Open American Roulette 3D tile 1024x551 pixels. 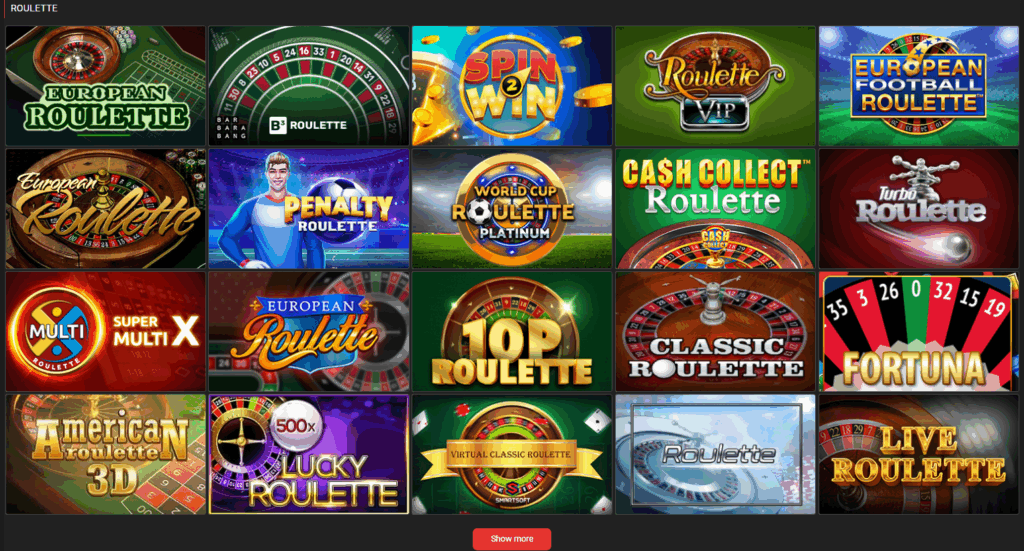point(106,454)
